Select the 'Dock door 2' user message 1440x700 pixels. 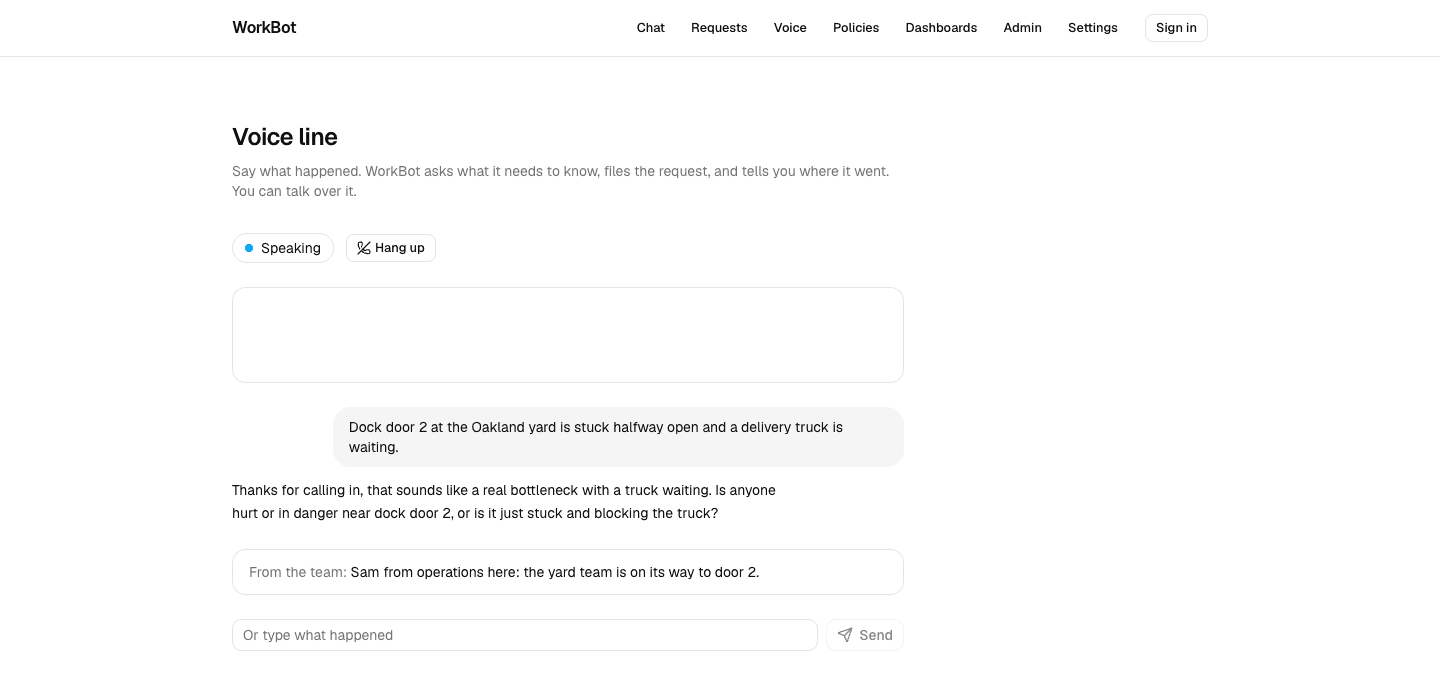(618, 437)
